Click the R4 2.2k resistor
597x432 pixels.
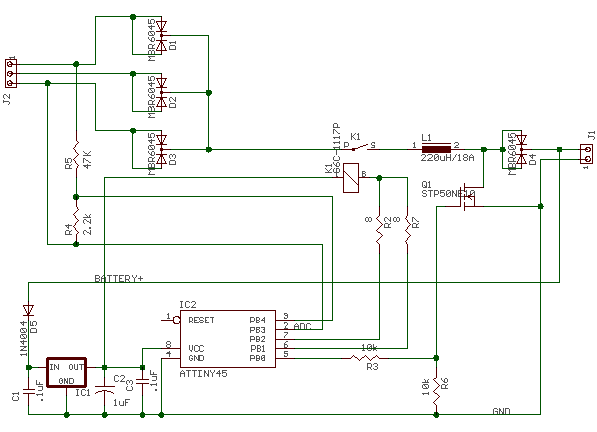(76, 221)
